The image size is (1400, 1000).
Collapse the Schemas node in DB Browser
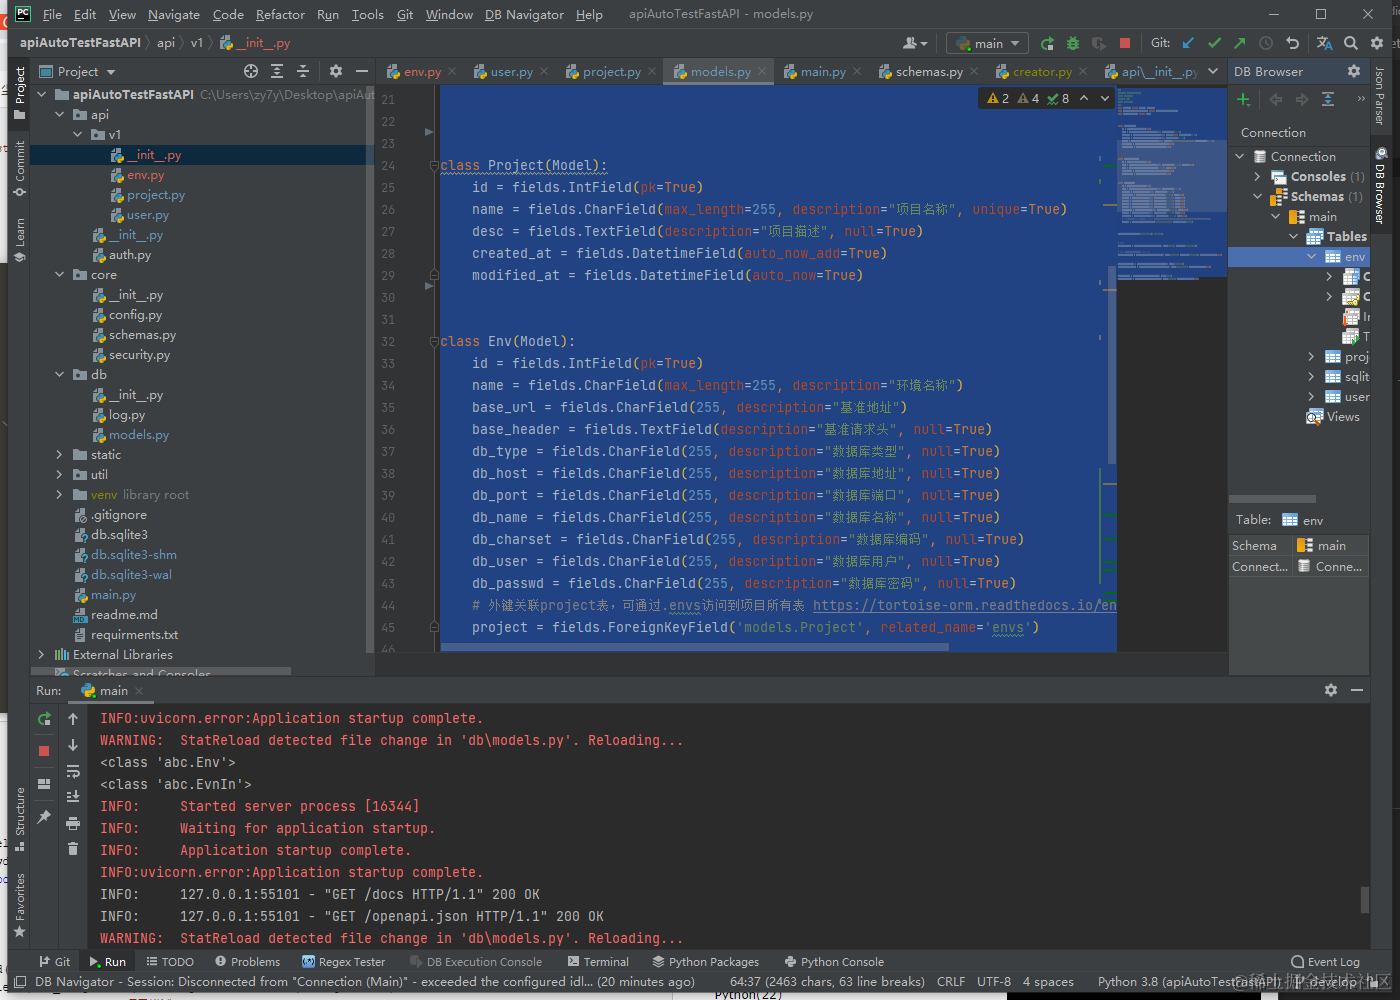tap(1258, 197)
